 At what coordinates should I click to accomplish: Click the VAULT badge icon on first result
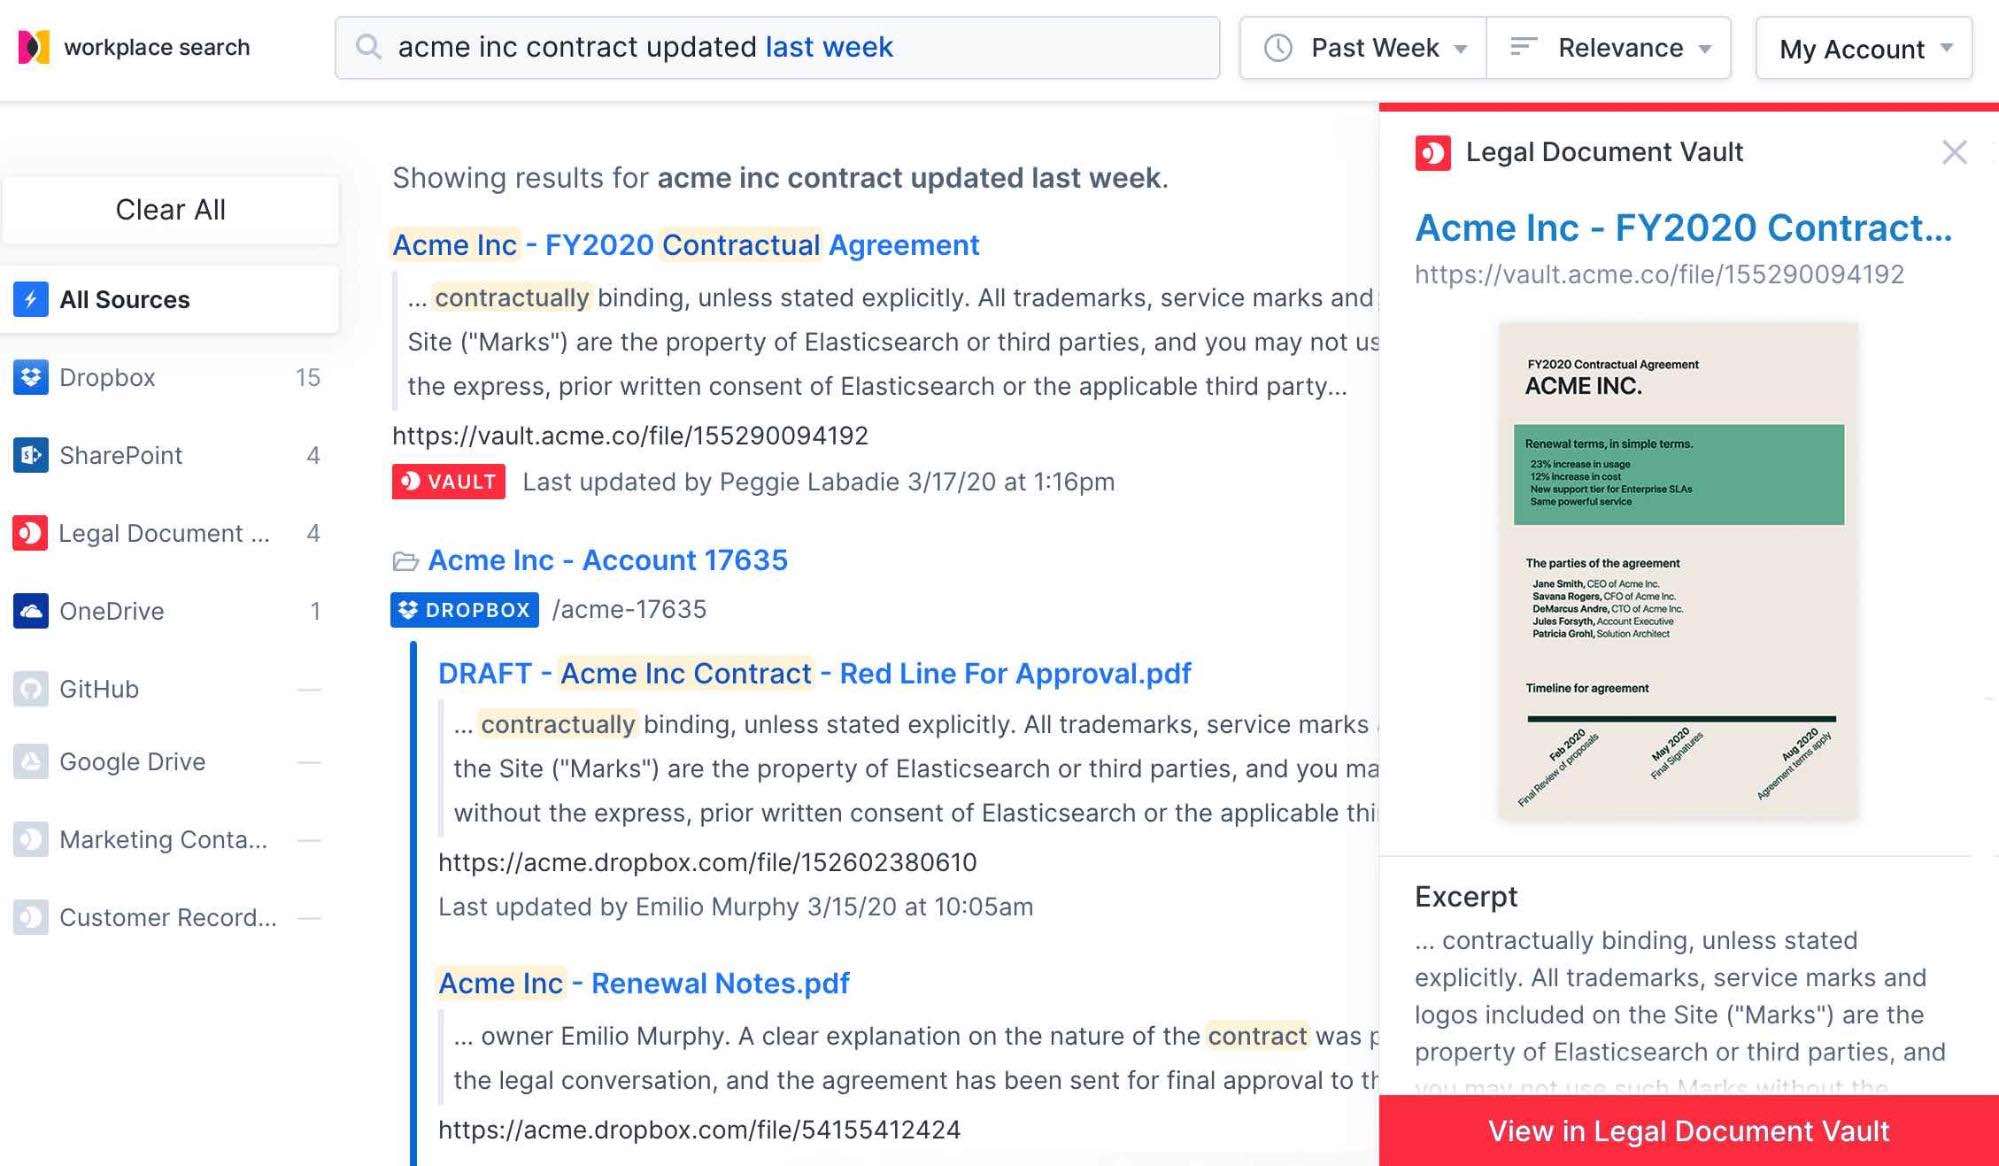point(447,480)
